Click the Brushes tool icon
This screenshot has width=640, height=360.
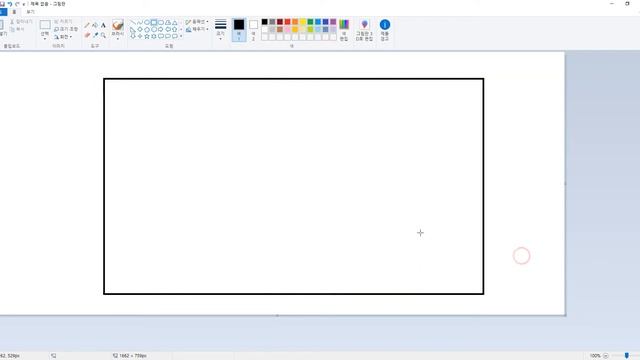coord(118,25)
